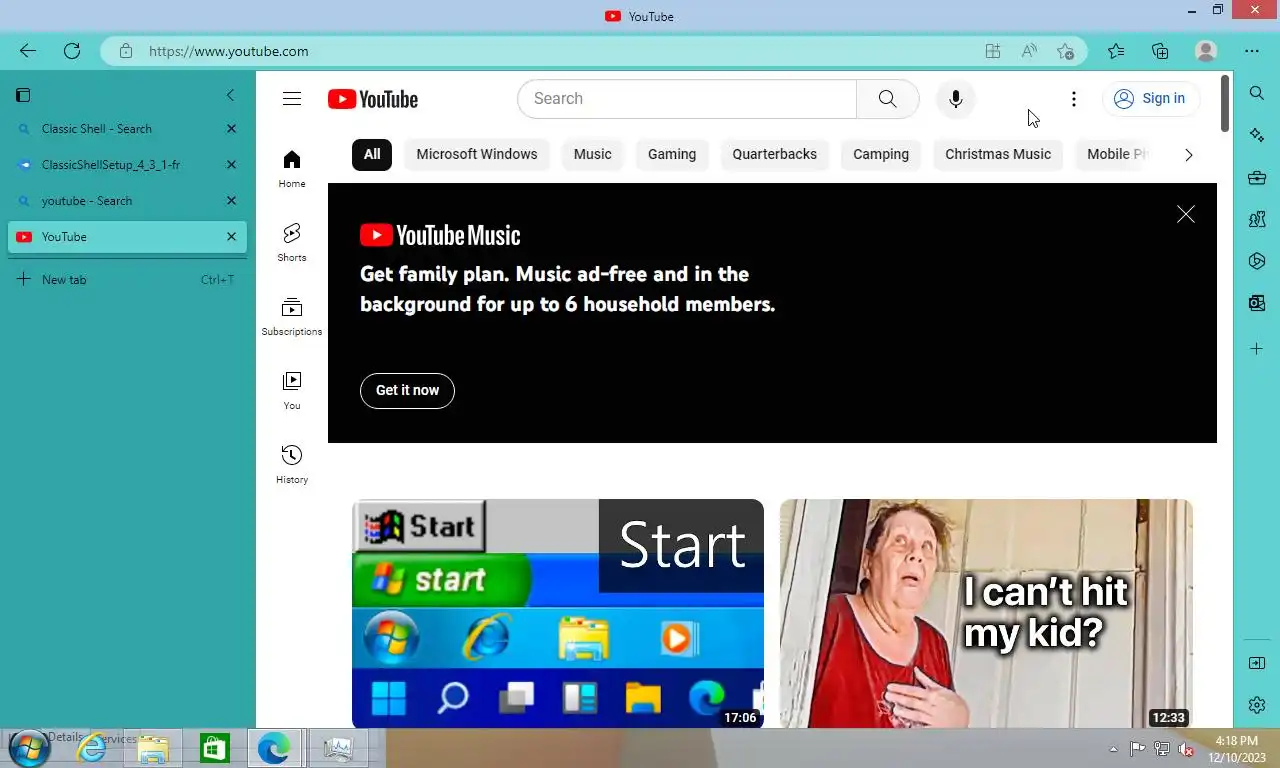This screenshot has width=1280, height=768.
Task: Open the Edge sidebar settings gear
Action: coord(1257,705)
